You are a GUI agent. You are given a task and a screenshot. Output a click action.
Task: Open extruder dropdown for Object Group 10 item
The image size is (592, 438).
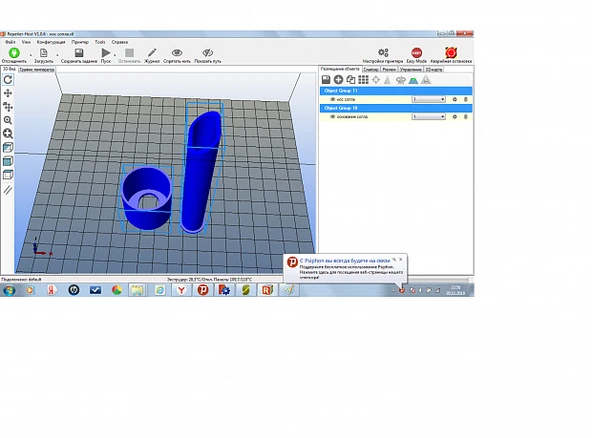pyautogui.click(x=429, y=117)
